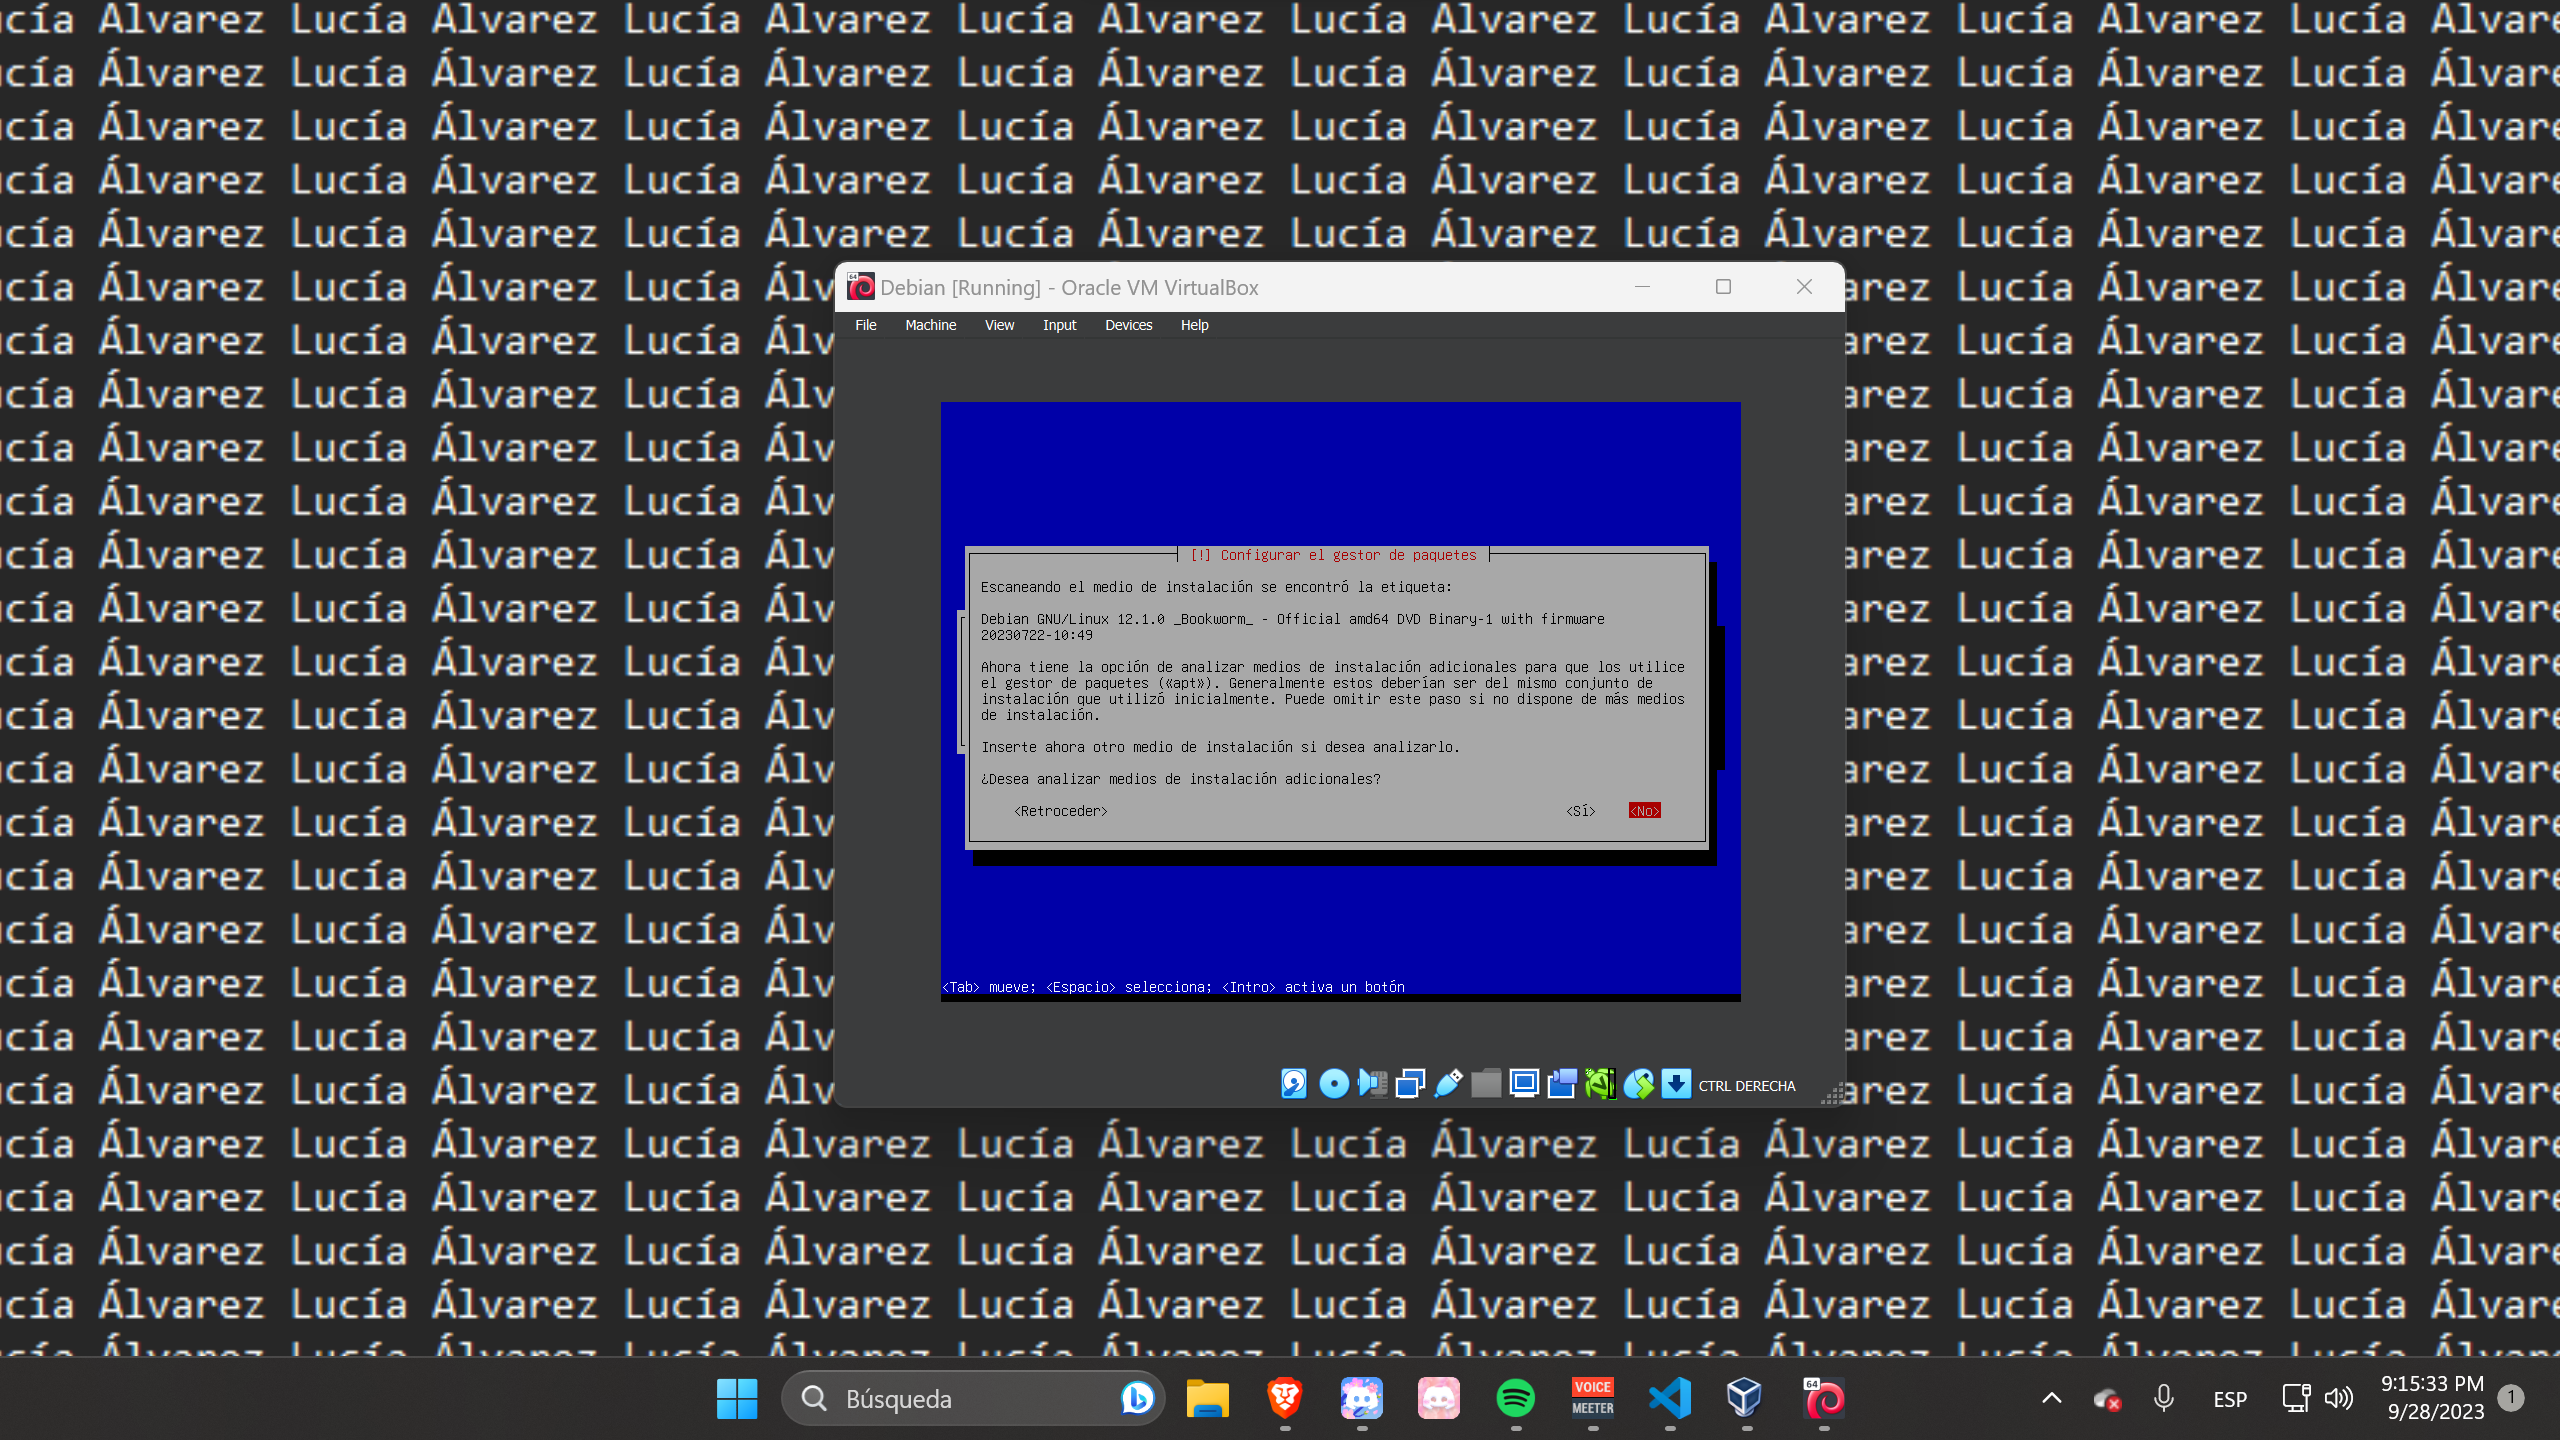The width and height of the screenshot is (2560, 1440).
Task: Open the Devices menu
Action: click(1128, 325)
